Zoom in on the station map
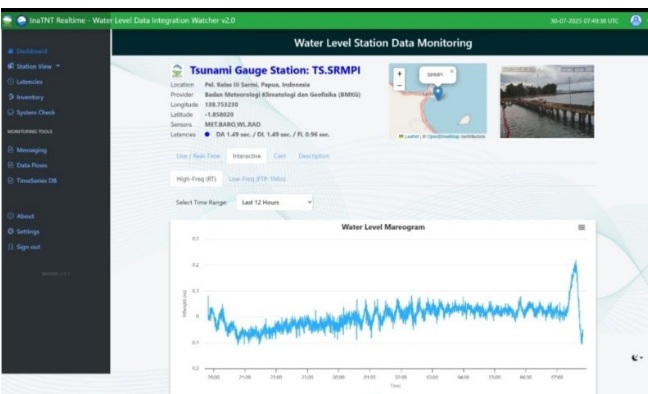This screenshot has width=648, height=394. [x=399, y=74]
